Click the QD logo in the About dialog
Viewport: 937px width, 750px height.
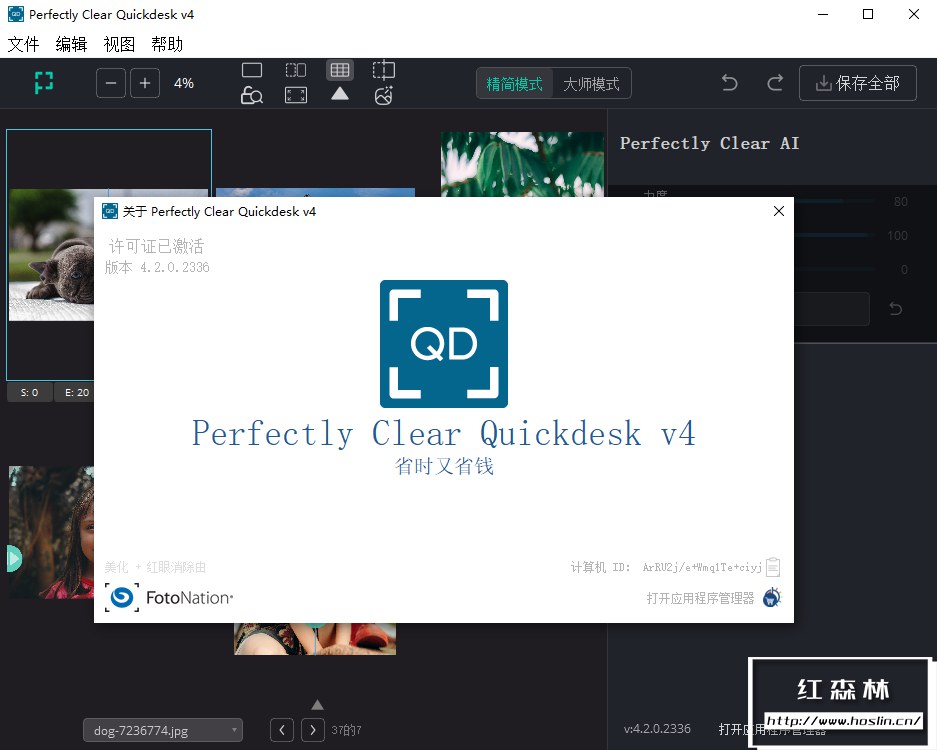click(444, 344)
